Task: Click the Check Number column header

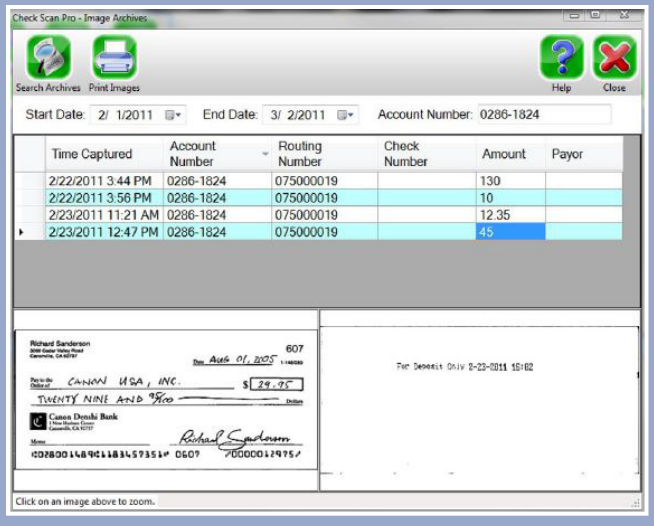Action: [x=406, y=154]
